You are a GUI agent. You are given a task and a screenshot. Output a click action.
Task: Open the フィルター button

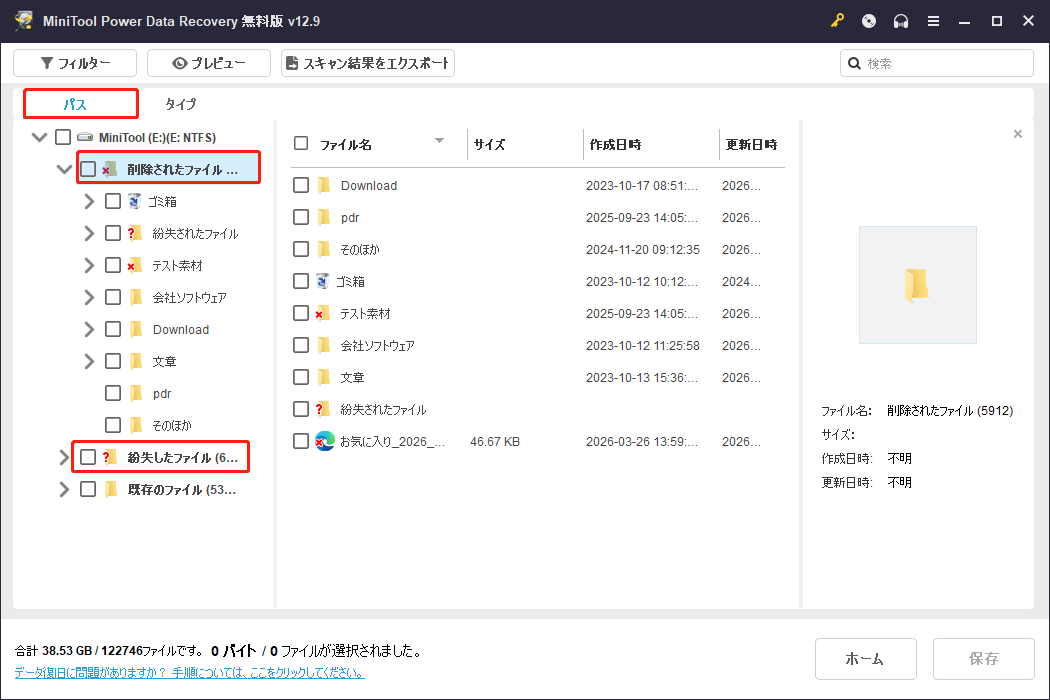point(75,63)
